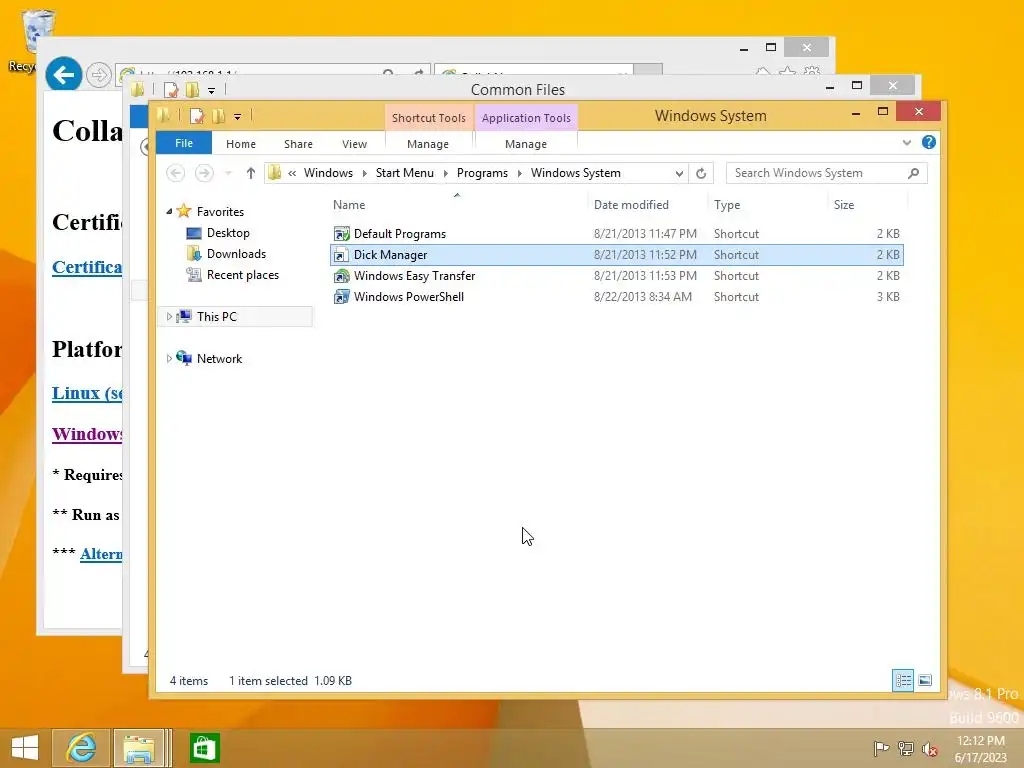This screenshot has height=768, width=1024.
Task: Open File Explorer from taskbar
Action: (139, 748)
